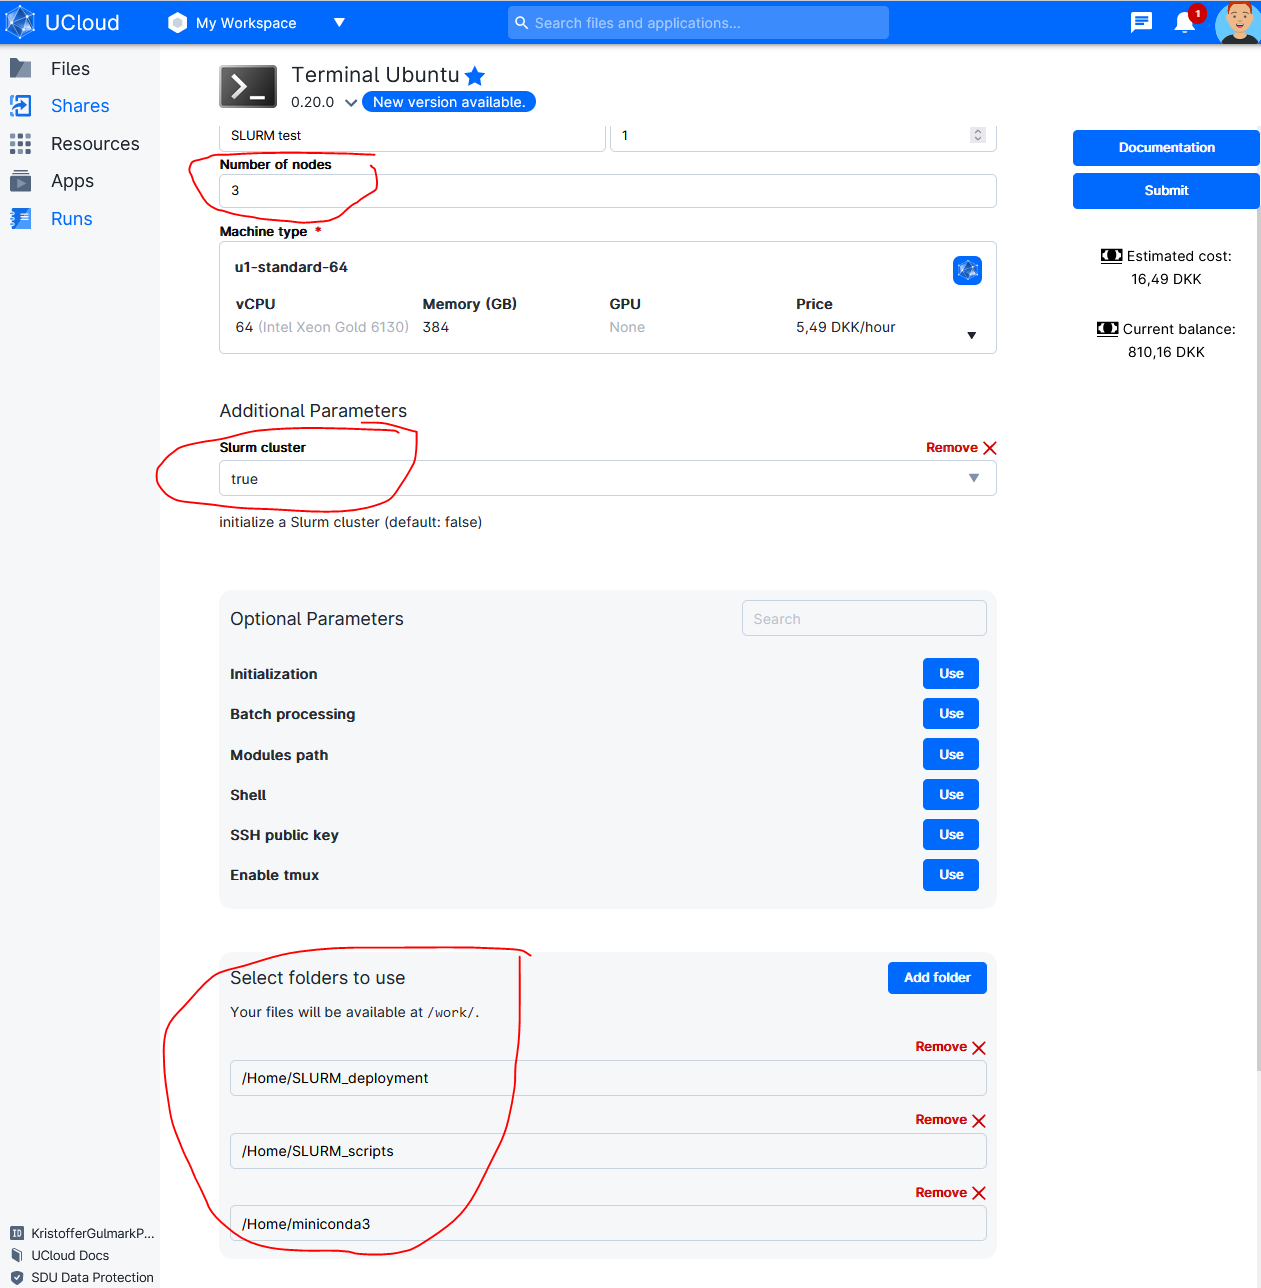Expand the My Workspace project switcher

click(339, 22)
